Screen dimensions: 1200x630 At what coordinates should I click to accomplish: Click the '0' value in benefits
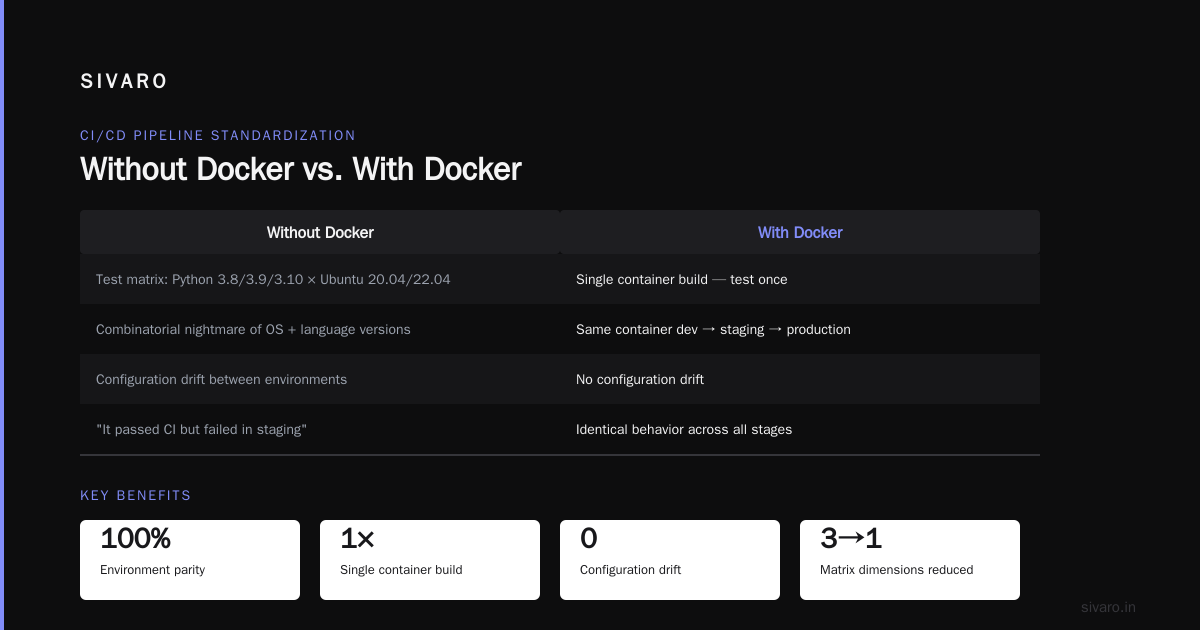(x=589, y=539)
